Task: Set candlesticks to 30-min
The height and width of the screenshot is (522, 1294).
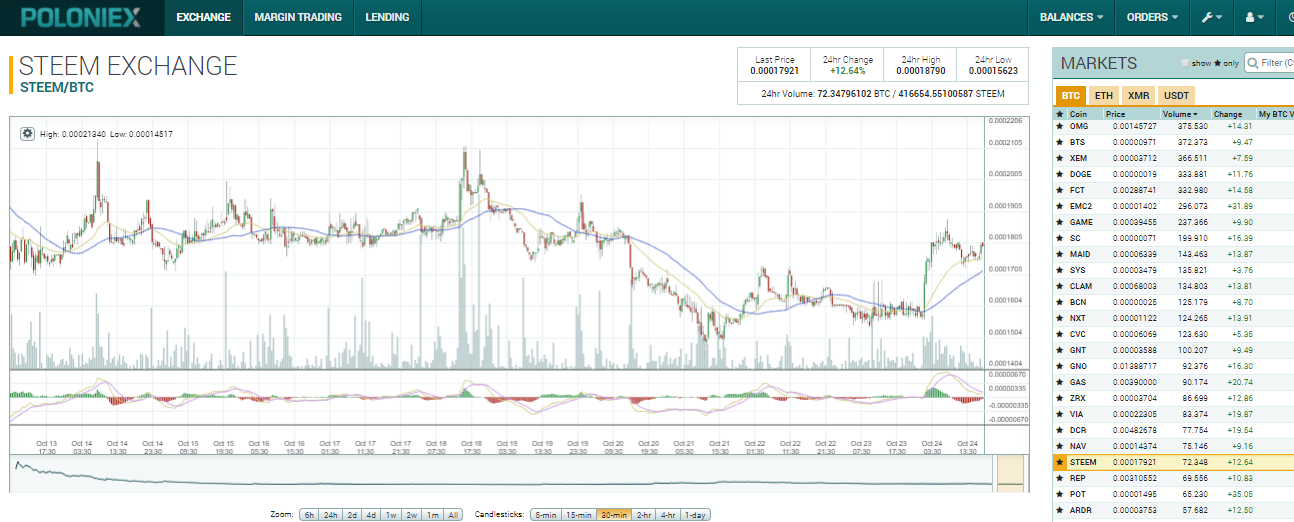Action: (613, 514)
